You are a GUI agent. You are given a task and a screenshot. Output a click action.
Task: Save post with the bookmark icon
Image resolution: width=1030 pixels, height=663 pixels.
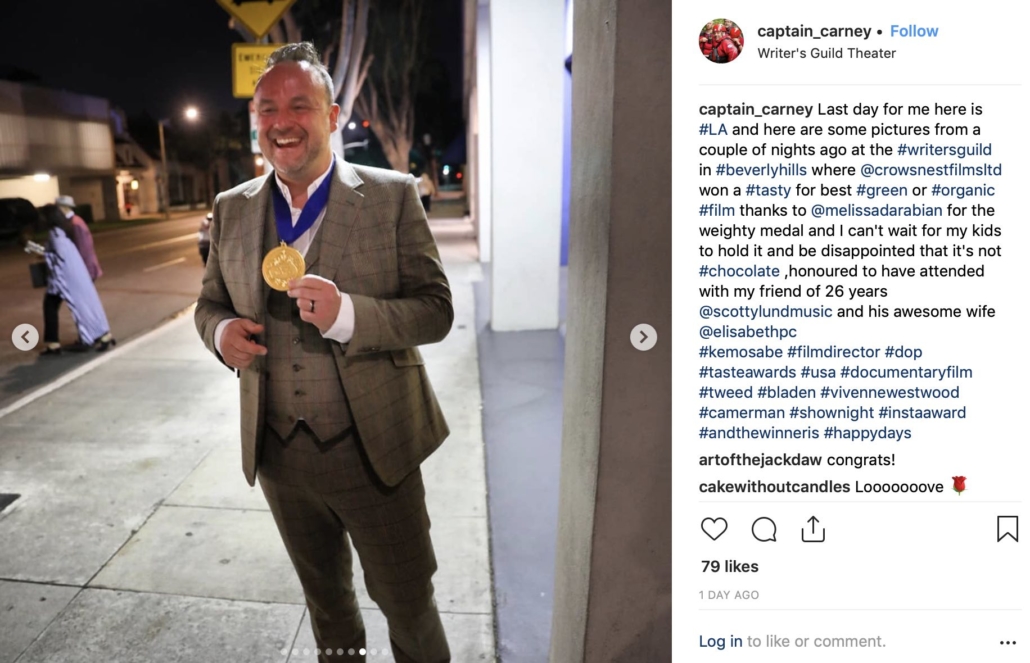pos(1007,529)
